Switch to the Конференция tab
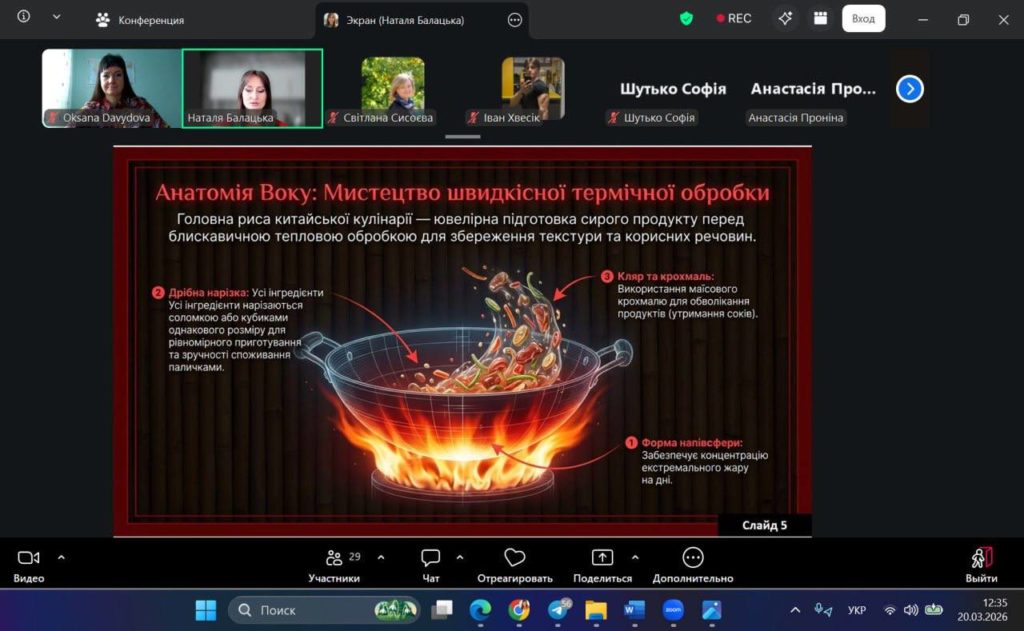 click(x=140, y=20)
